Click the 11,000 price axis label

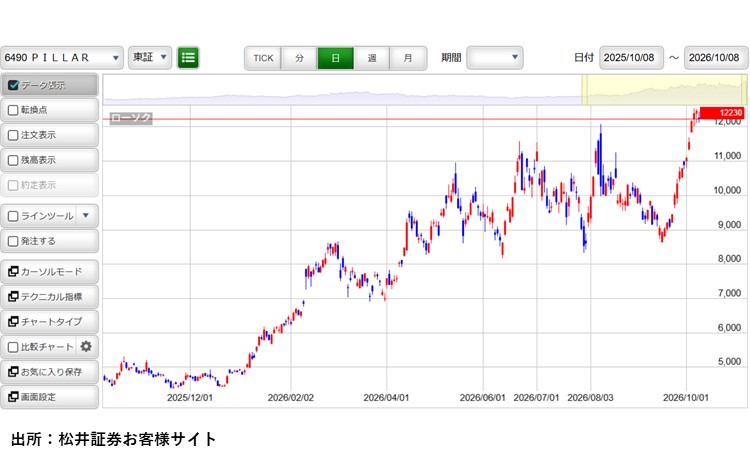[x=728, y=156]
